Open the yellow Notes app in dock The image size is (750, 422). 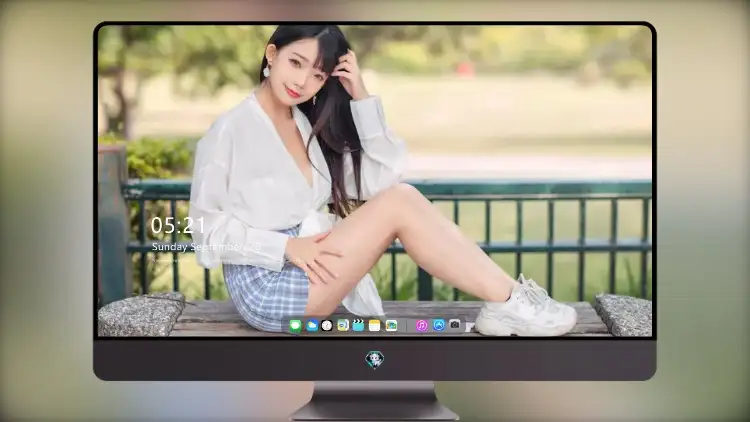point(375,326)
